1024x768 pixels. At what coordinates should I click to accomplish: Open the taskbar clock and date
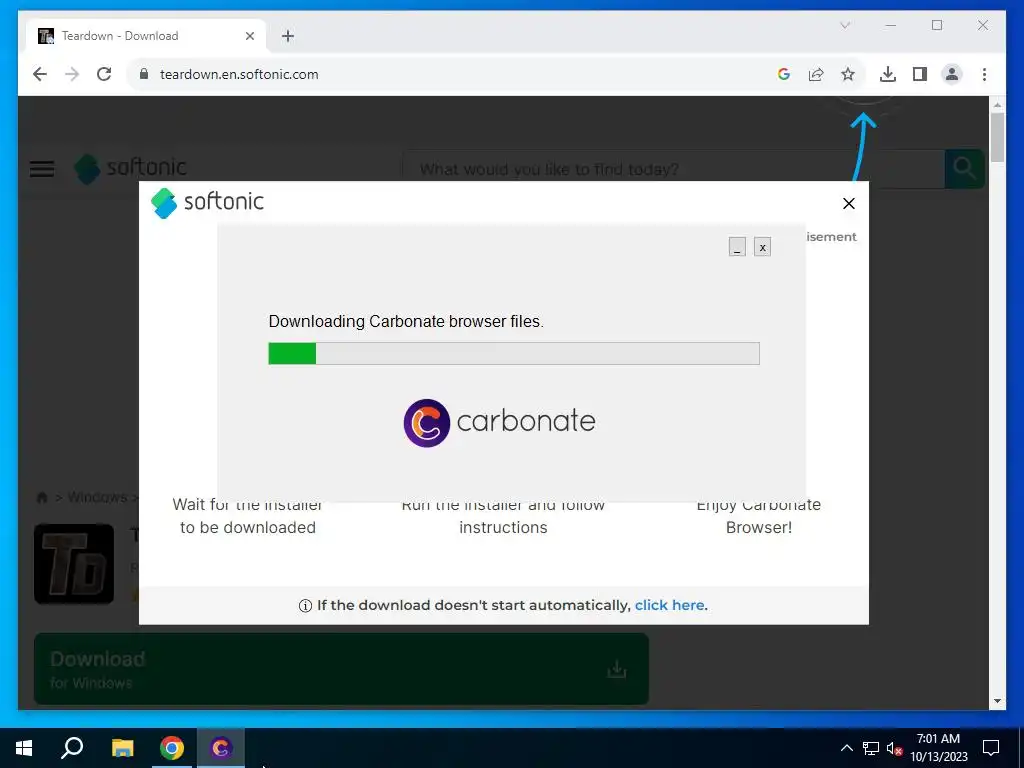(x=938, y=748)
